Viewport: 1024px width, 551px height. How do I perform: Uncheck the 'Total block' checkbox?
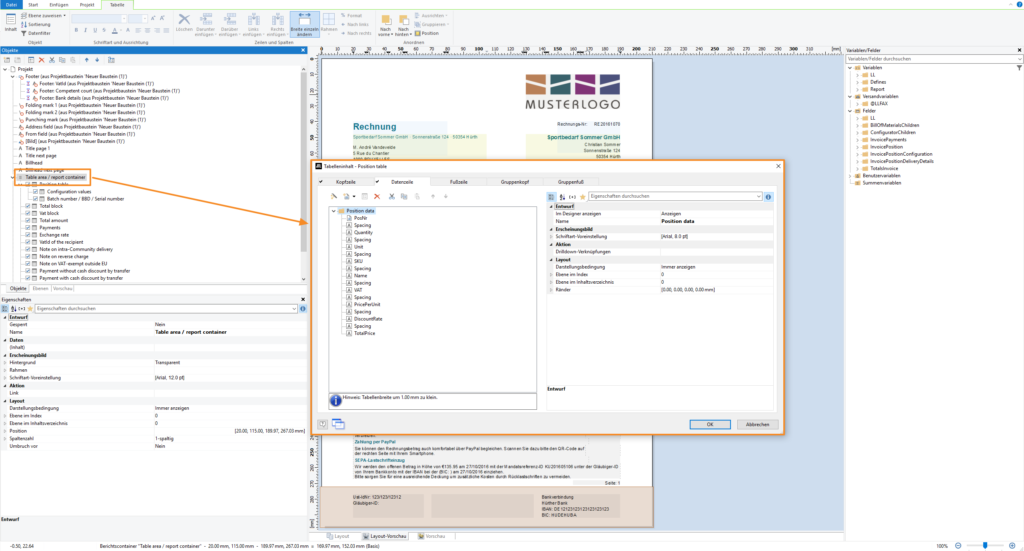point(28,205)
